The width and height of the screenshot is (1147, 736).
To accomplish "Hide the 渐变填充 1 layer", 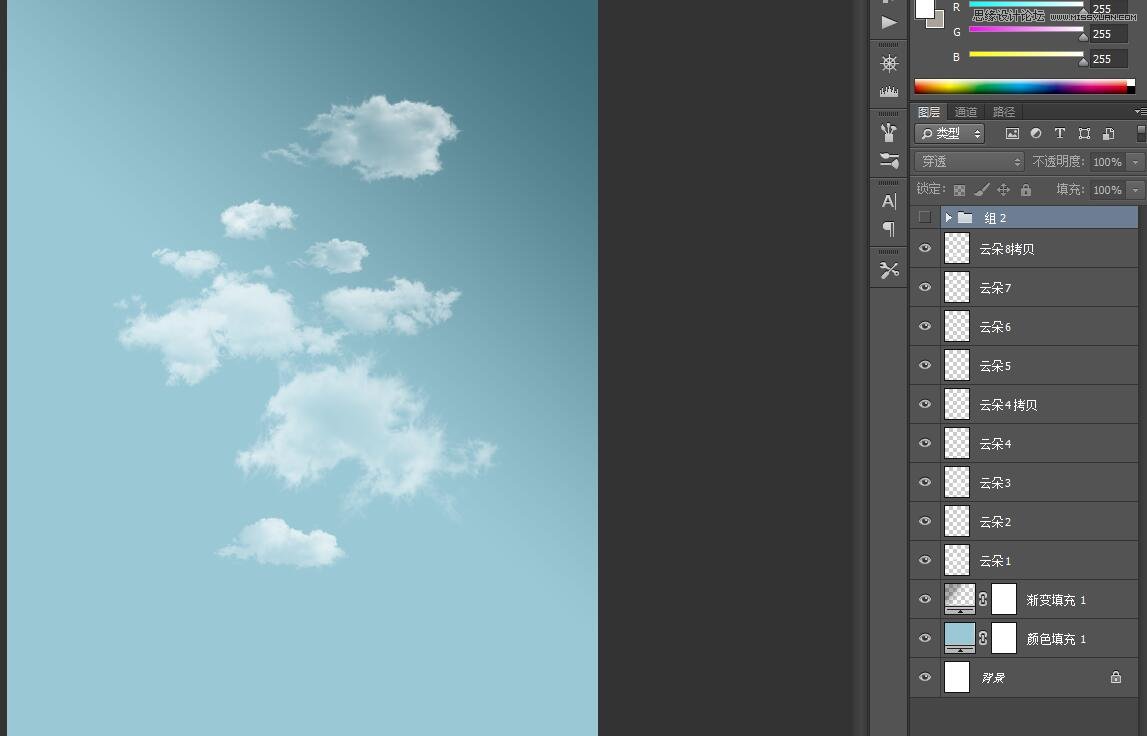I will click(925, 598).
